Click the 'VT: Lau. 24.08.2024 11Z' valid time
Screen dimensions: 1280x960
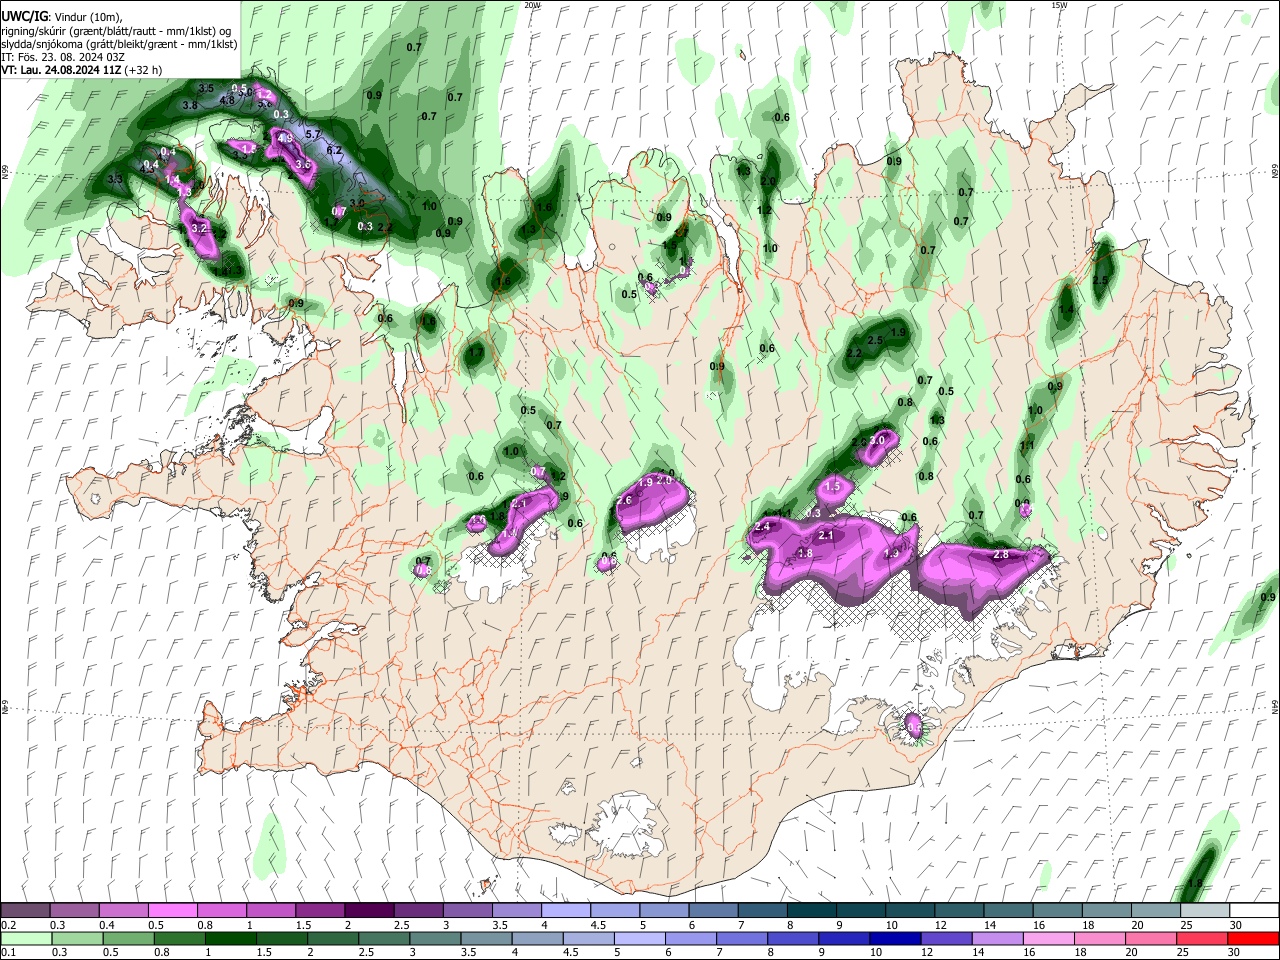pos(62,70)
